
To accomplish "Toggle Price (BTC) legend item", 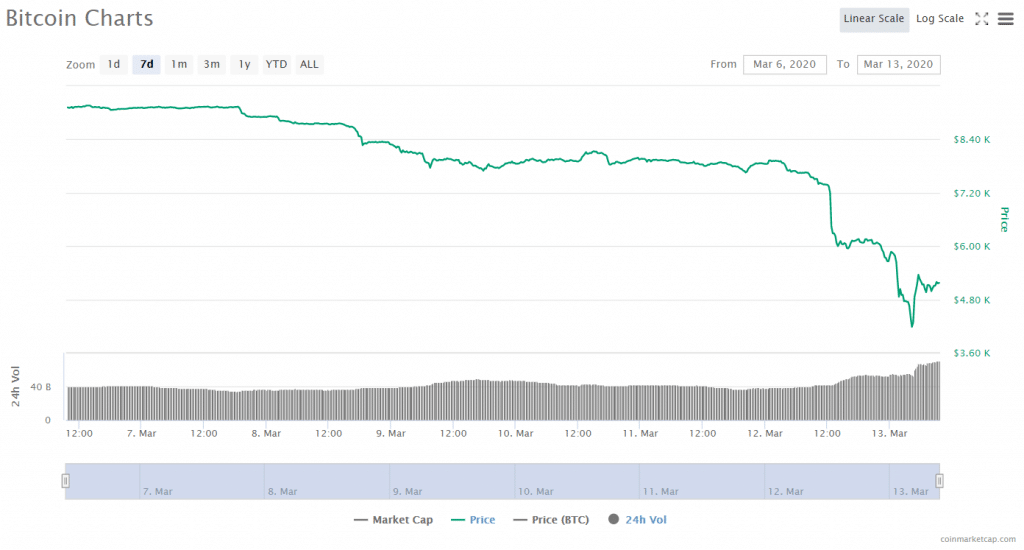I will 553,519.
